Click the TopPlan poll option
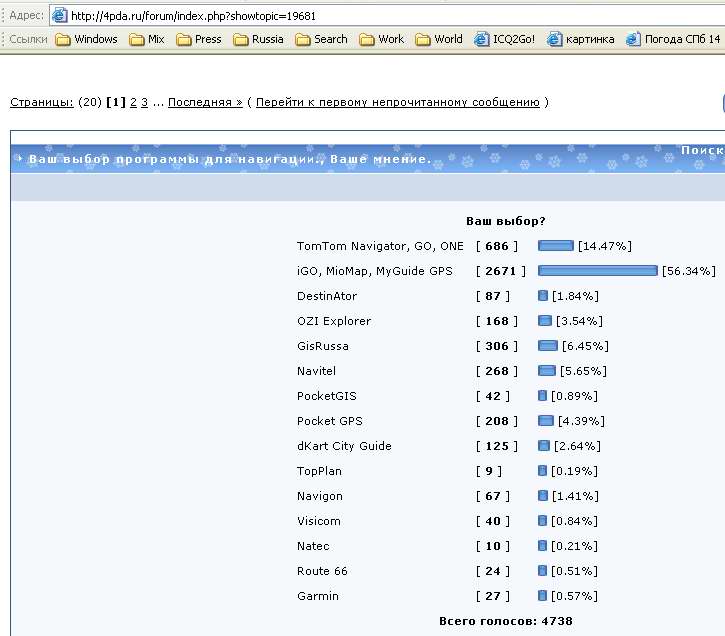 (319, 471)
